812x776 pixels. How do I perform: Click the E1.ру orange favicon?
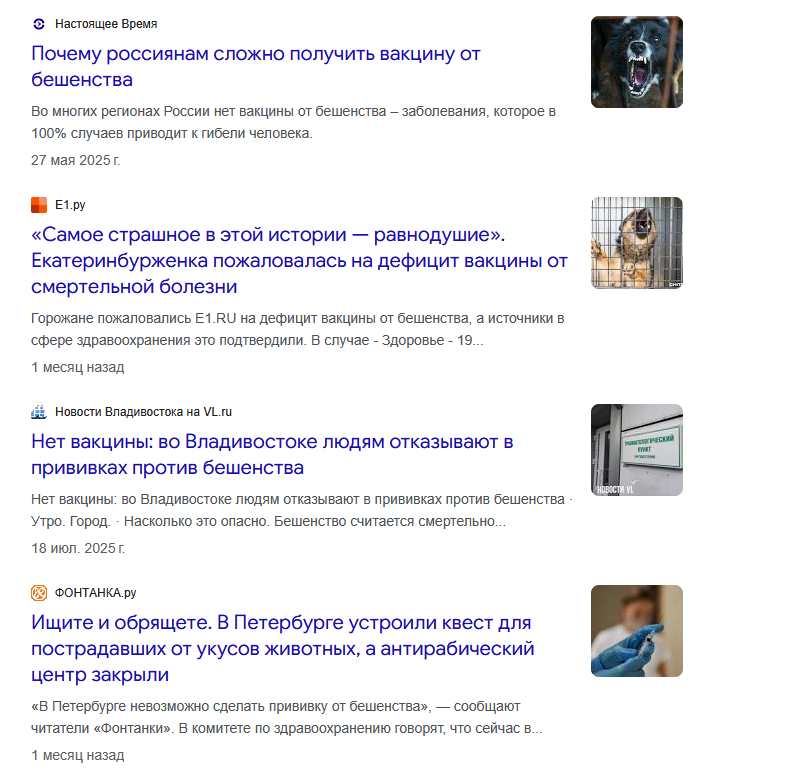point(39,205)
